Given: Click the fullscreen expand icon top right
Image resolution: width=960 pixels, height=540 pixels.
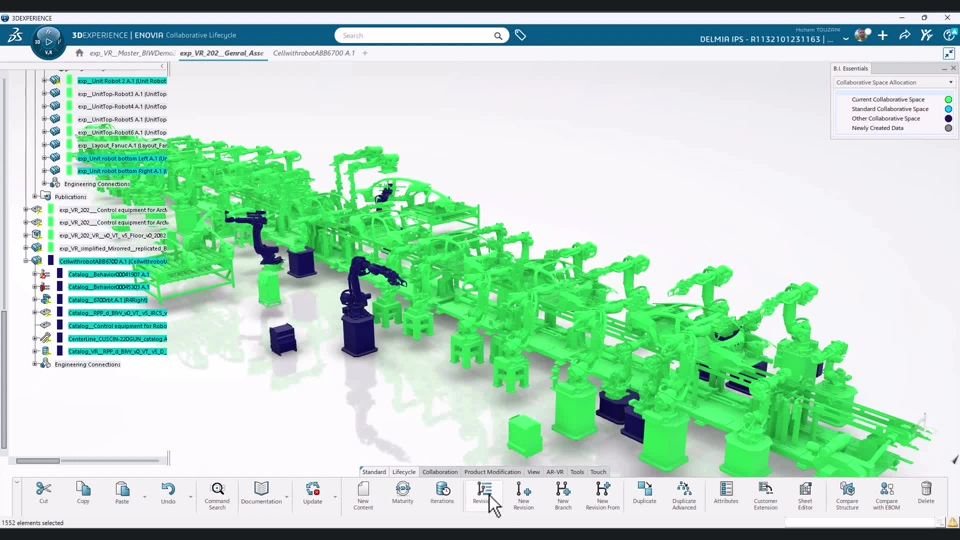Looking at the screenshot, I should point(949,53).
